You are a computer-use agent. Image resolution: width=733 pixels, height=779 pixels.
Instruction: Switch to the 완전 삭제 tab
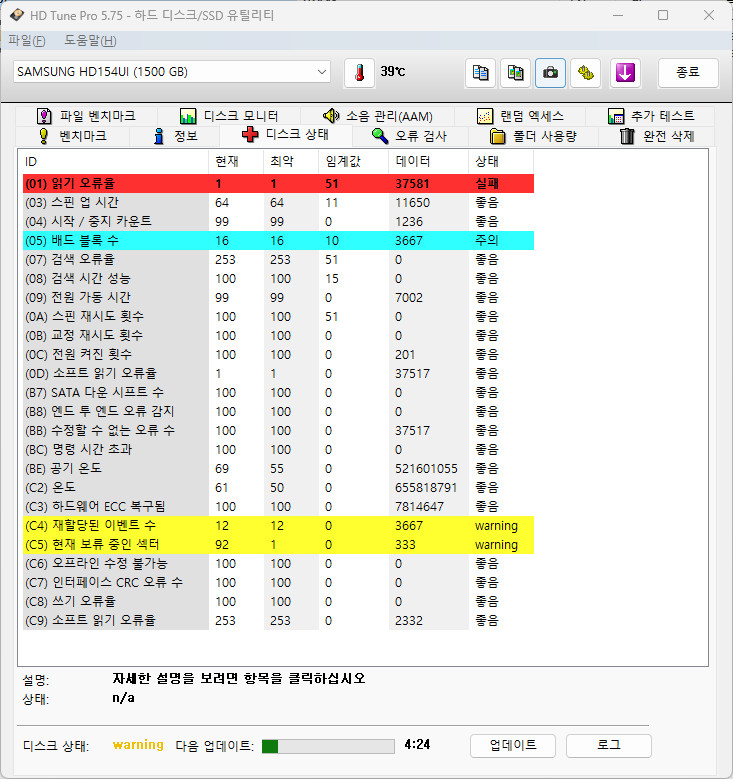[x=657, y=136]
